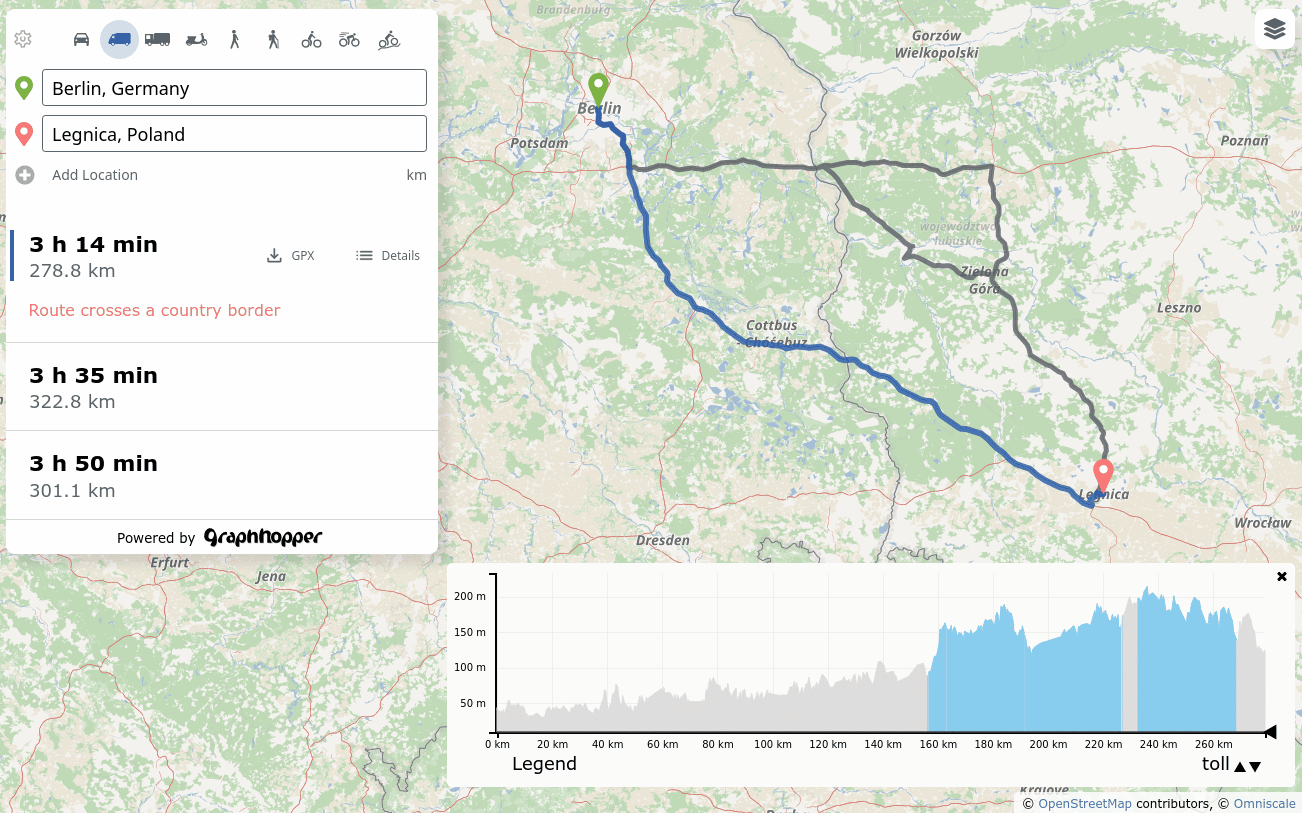Sort toll segments descending with down arrow
Screen dimensions: 1302x813
tap(1255, 766)
